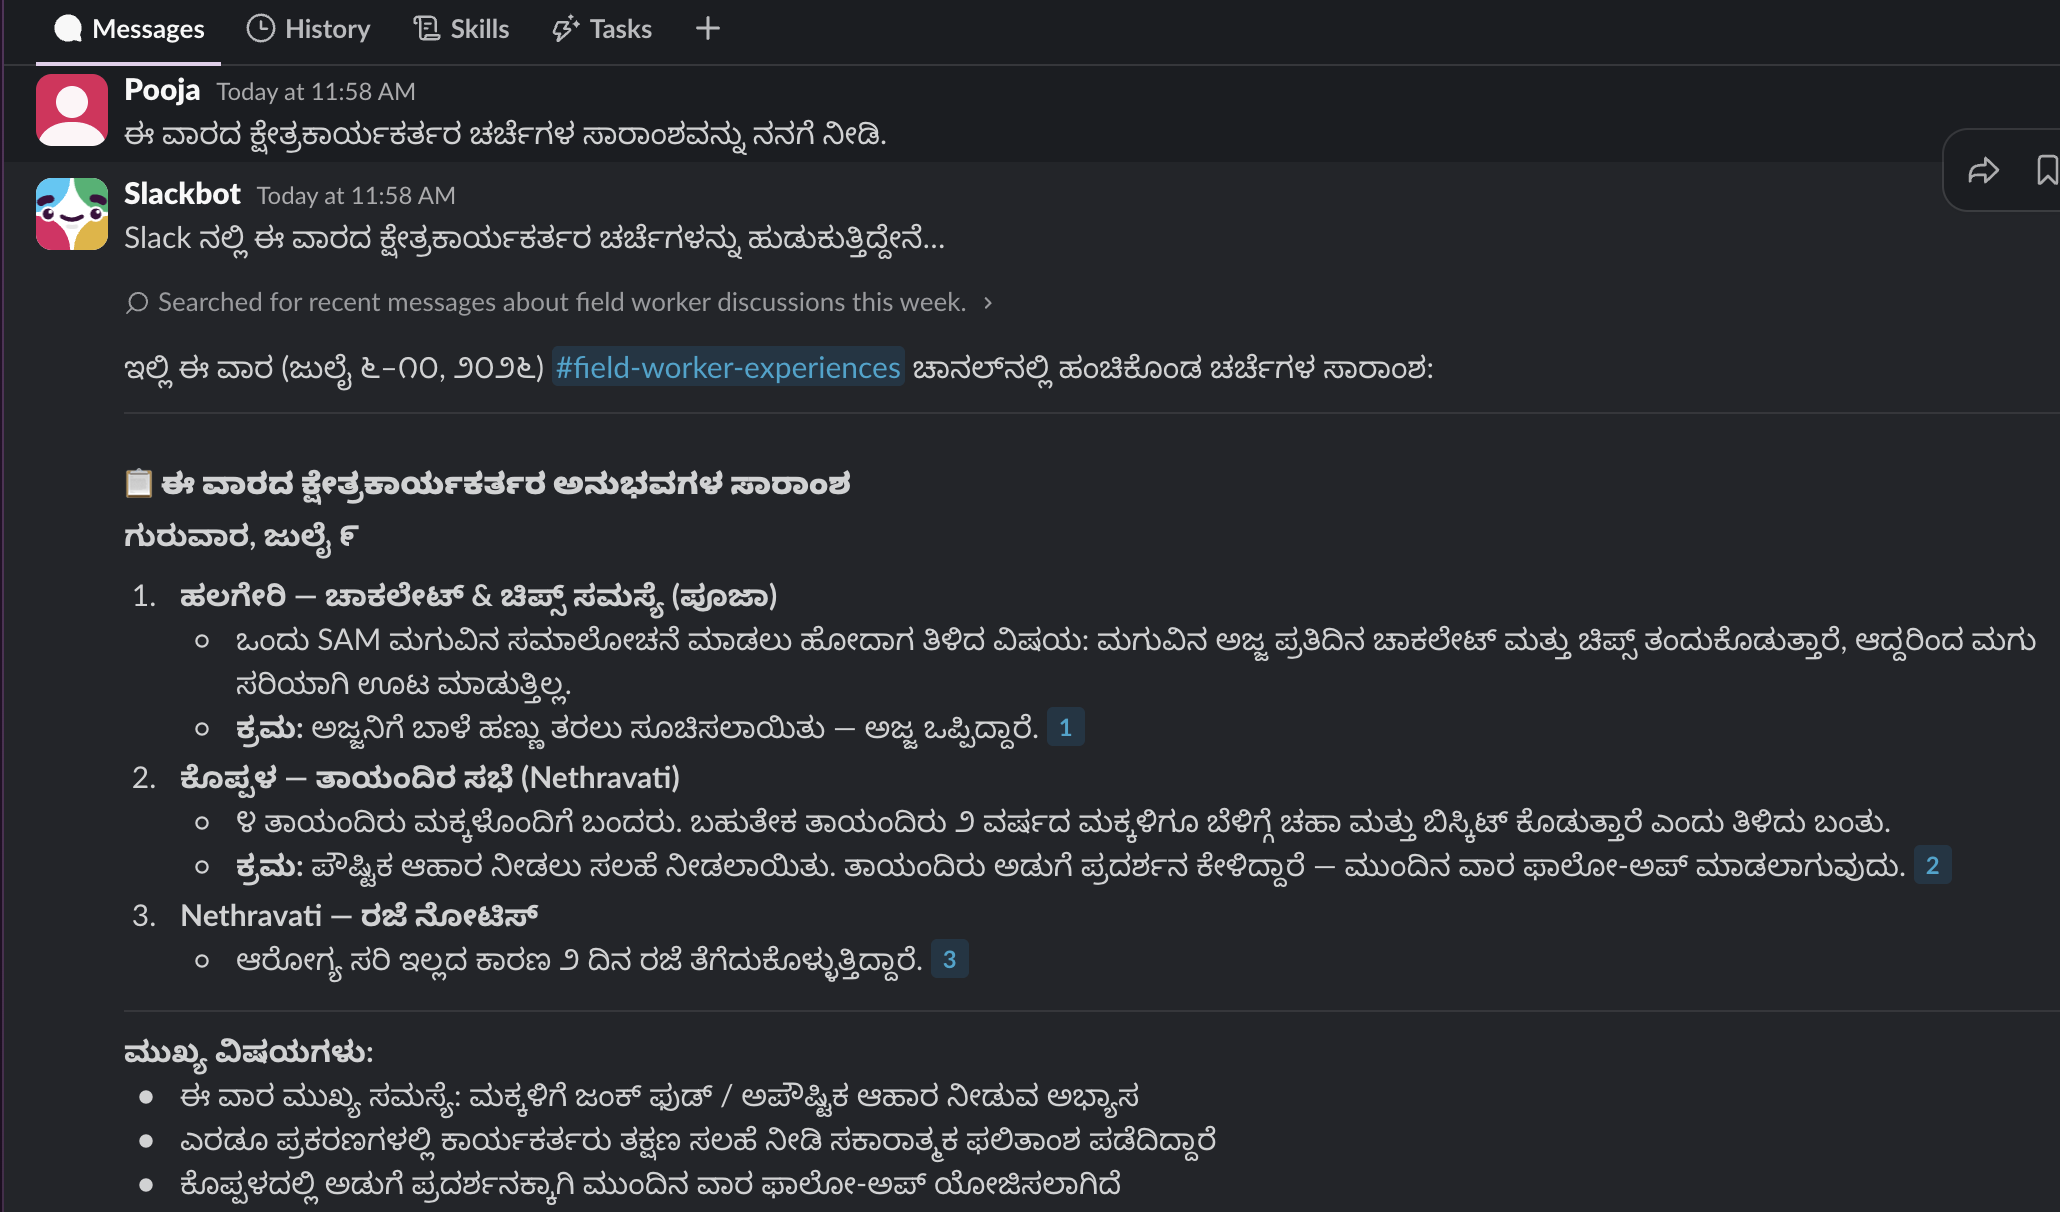The width and height of the screenshot is (2060, 1212).
Task: Click the History clock icon
Action: (x=261, y=29)
